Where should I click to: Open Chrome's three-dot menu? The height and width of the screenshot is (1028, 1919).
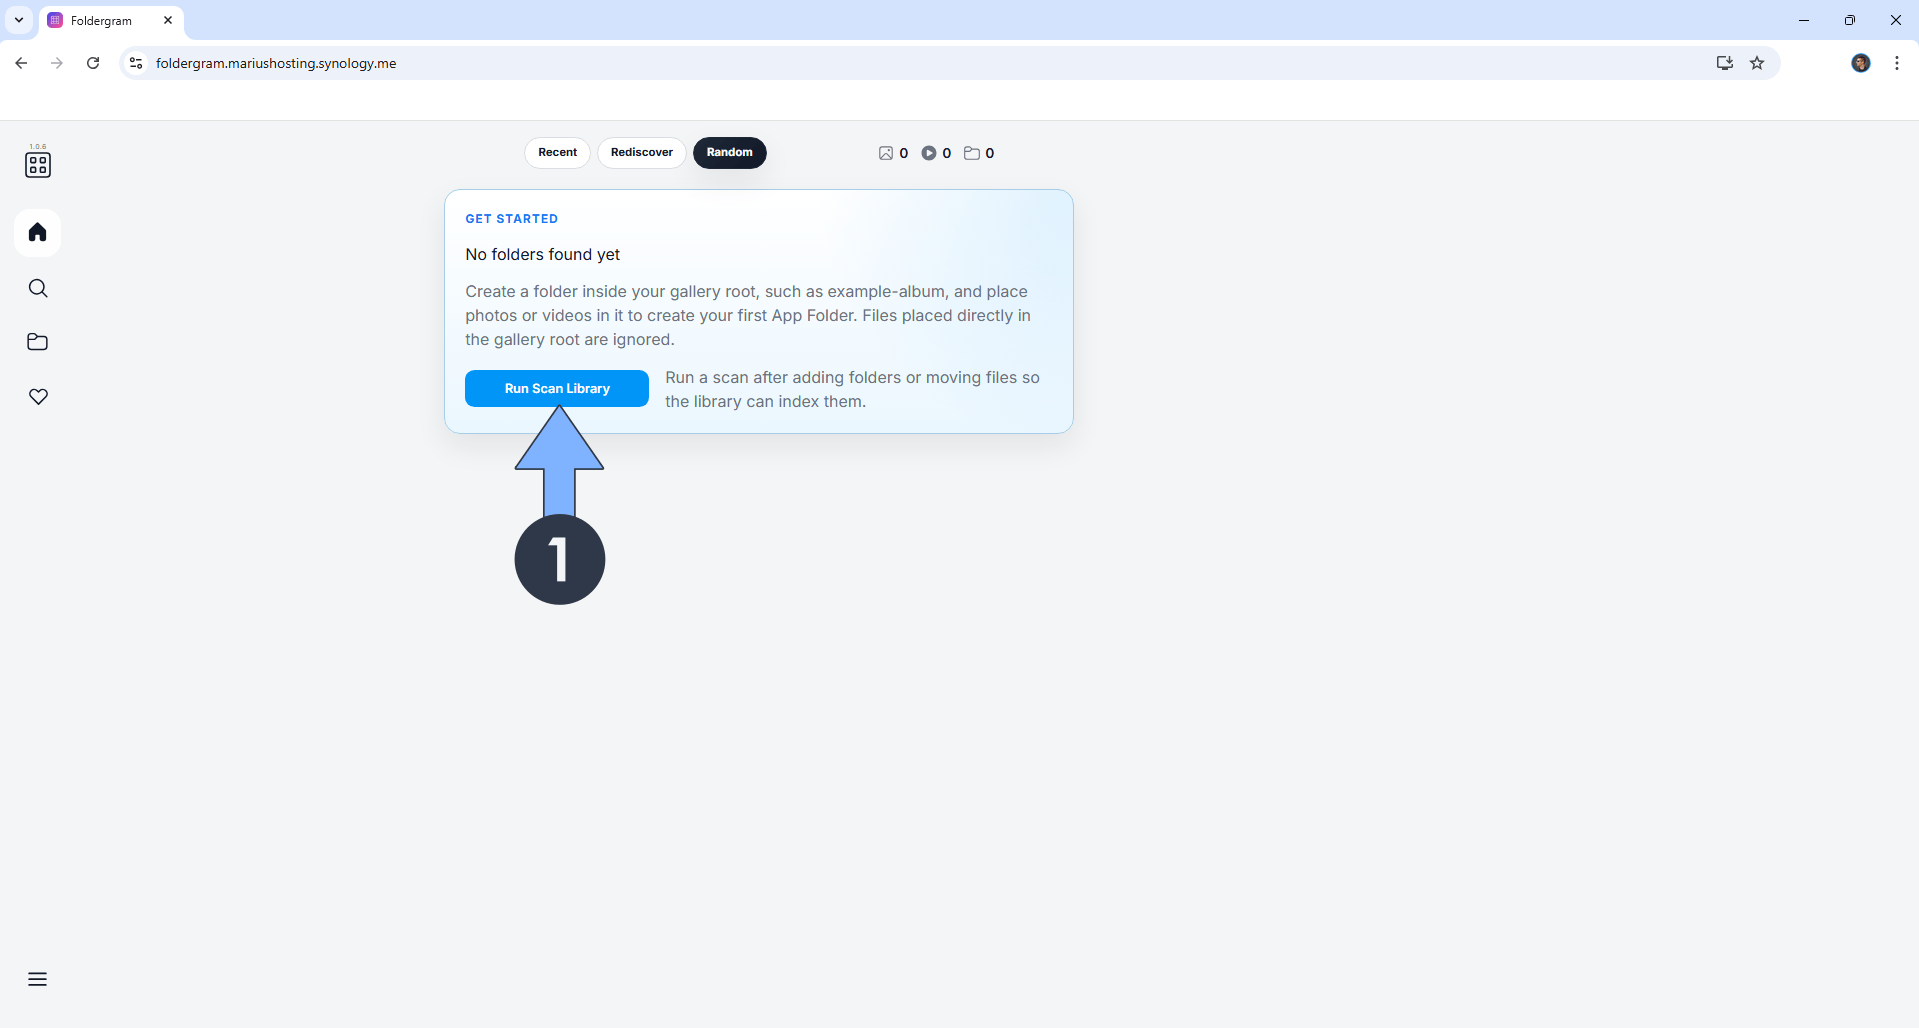(1896, 62)
